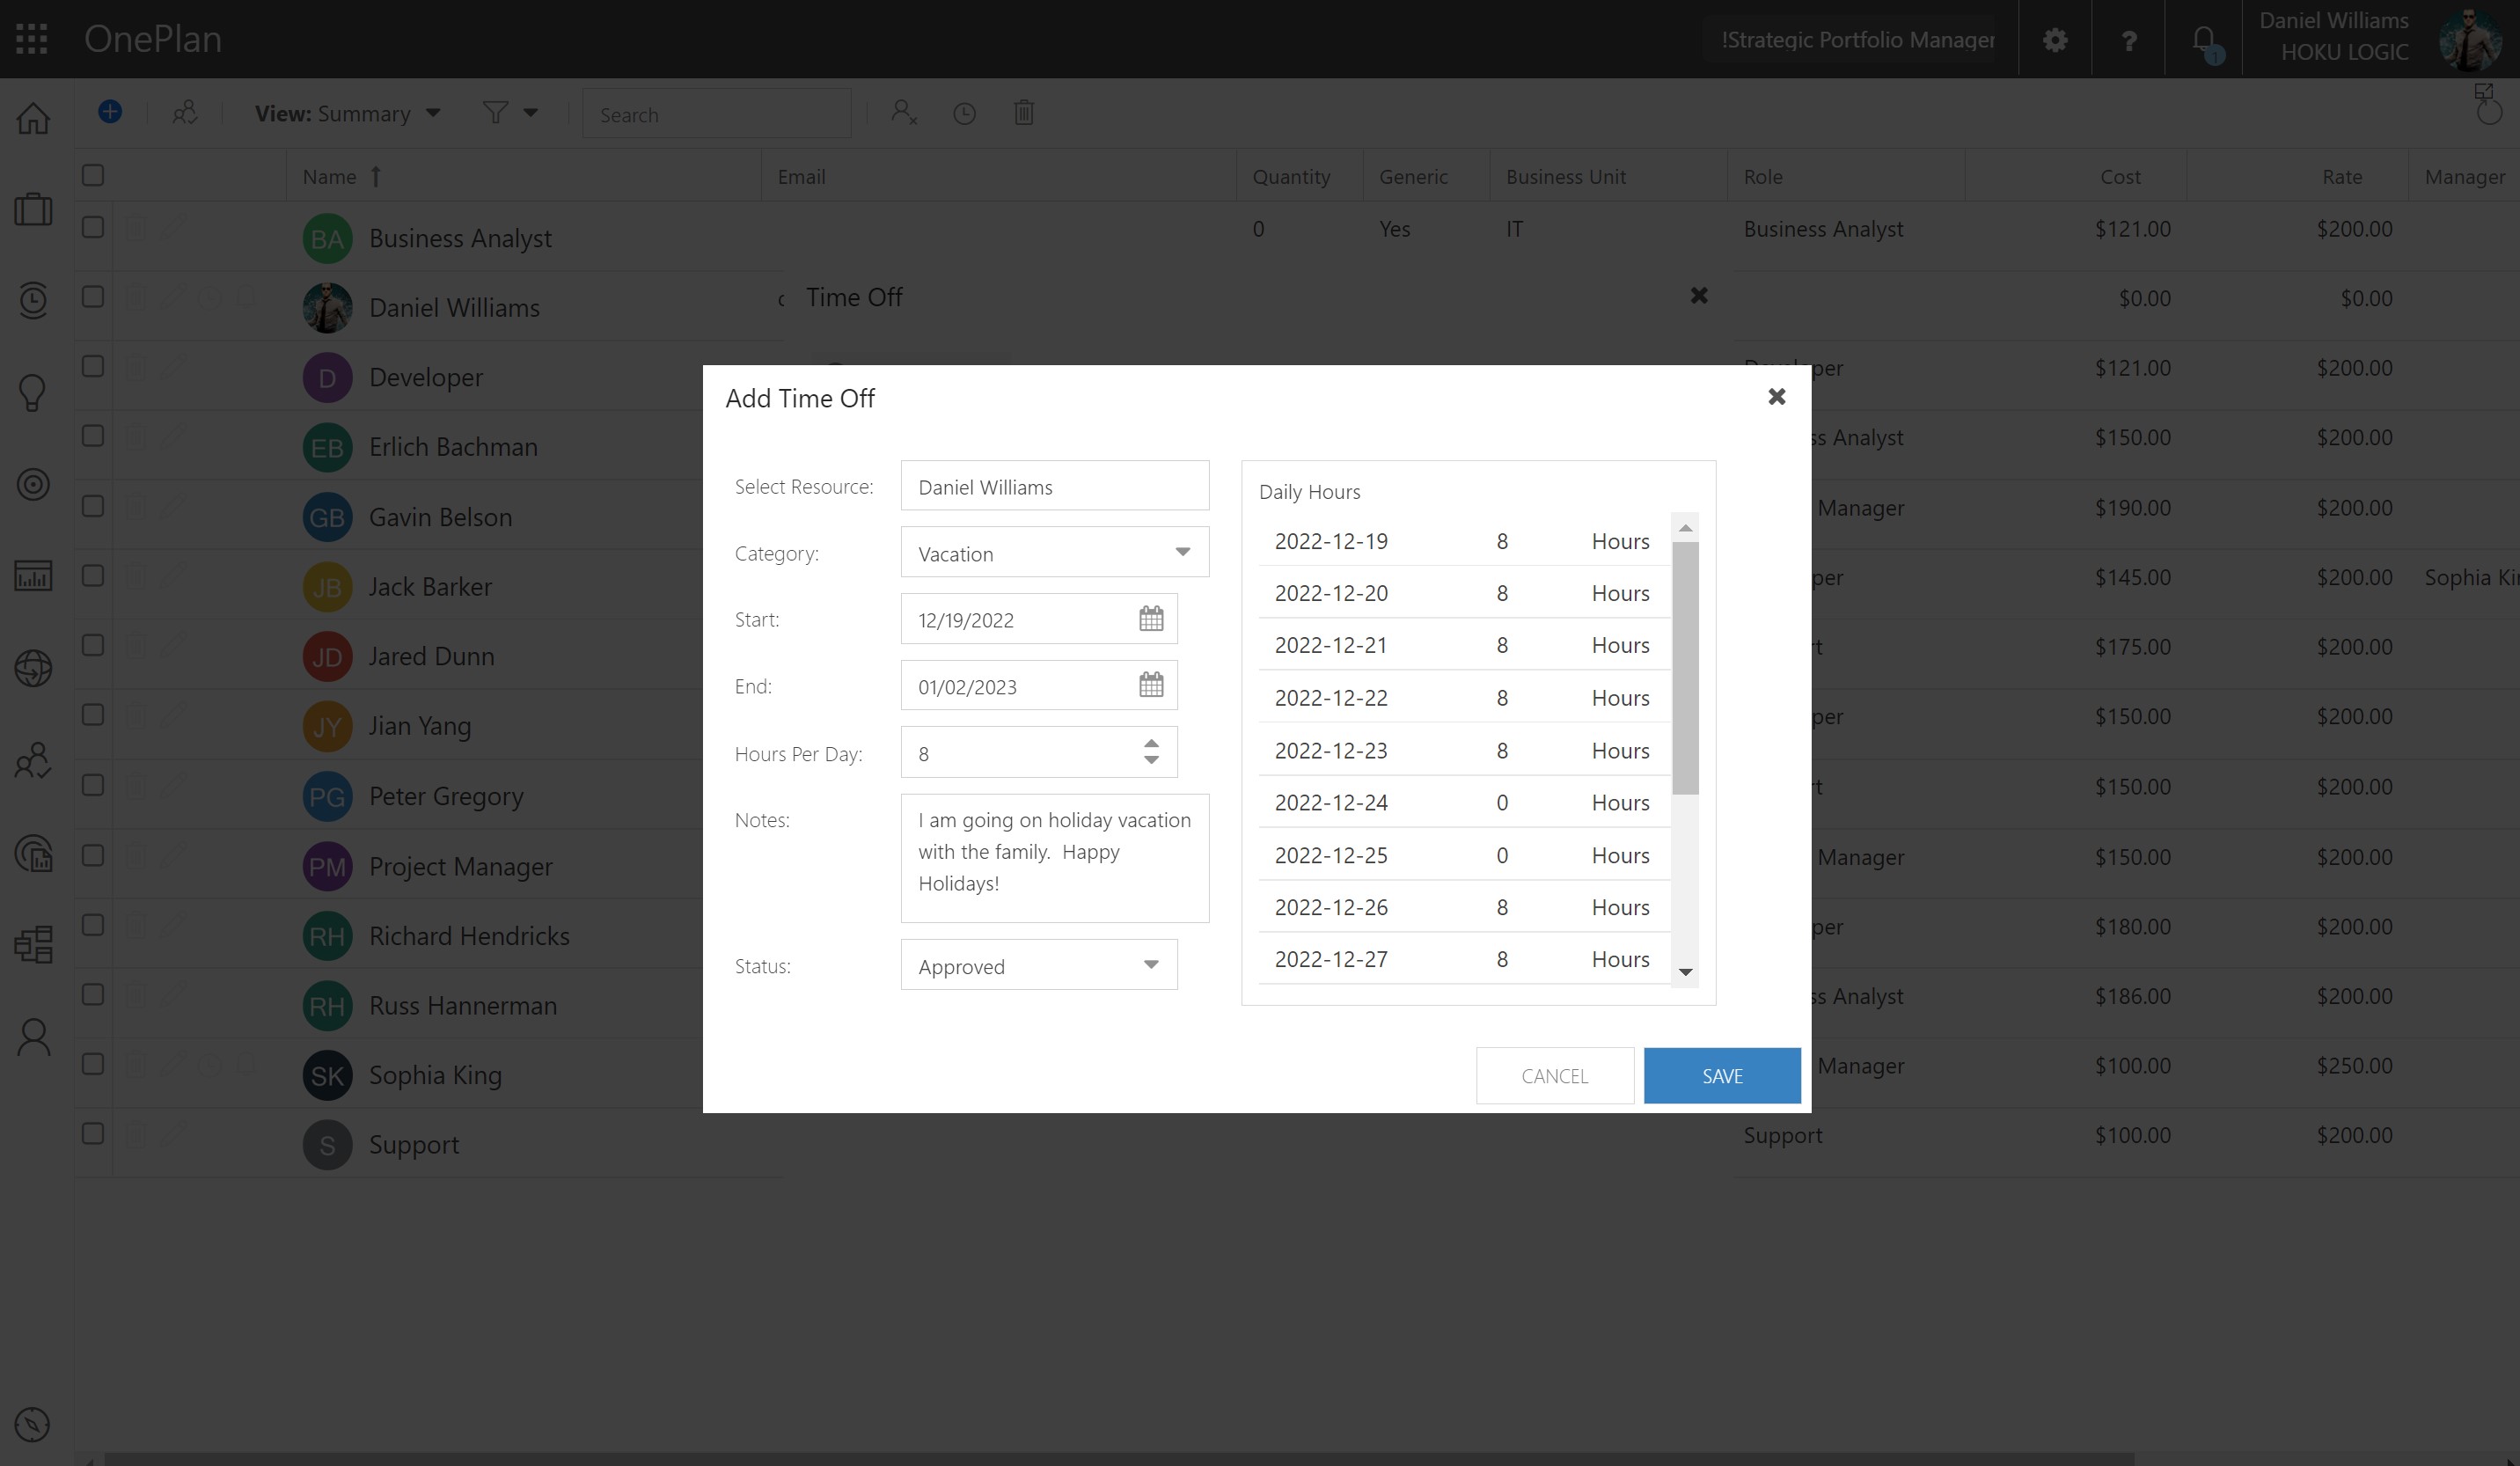Viewport: 2520px width, 1466px height.
Task: Open the globe arrow sidebar icon
Action: [33, 668]
